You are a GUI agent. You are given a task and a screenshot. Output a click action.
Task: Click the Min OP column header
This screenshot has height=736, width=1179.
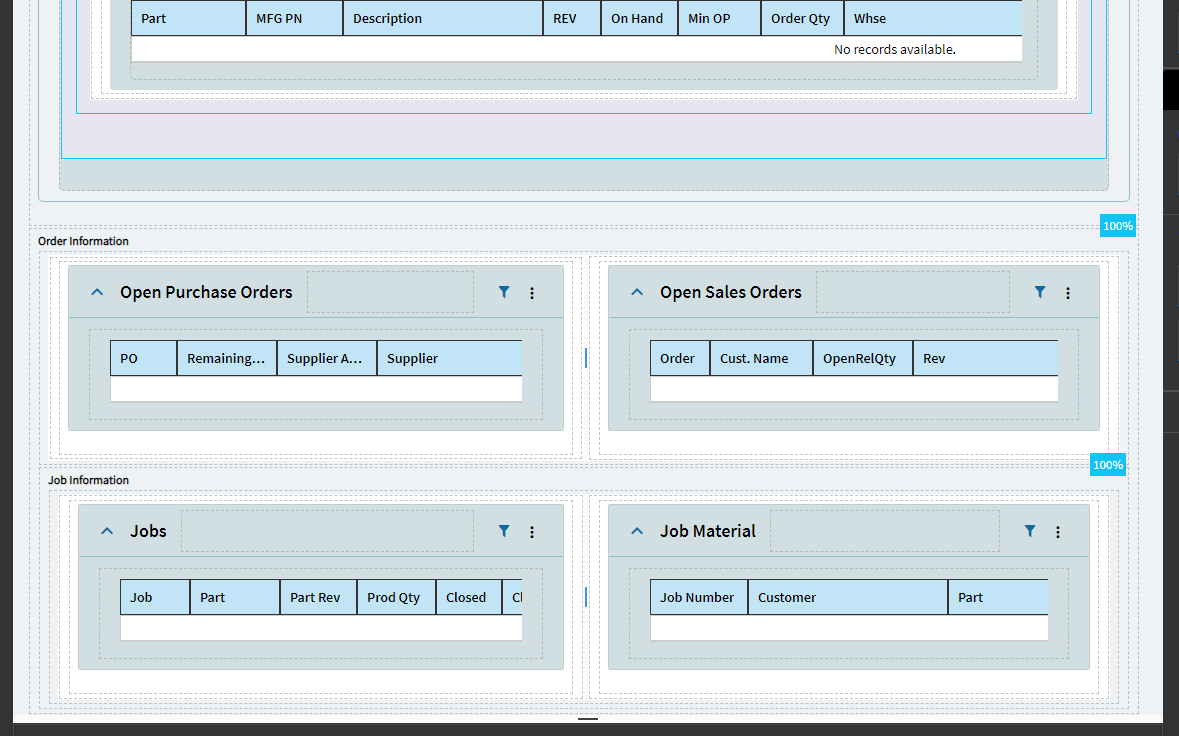click(x=720, y=18)
